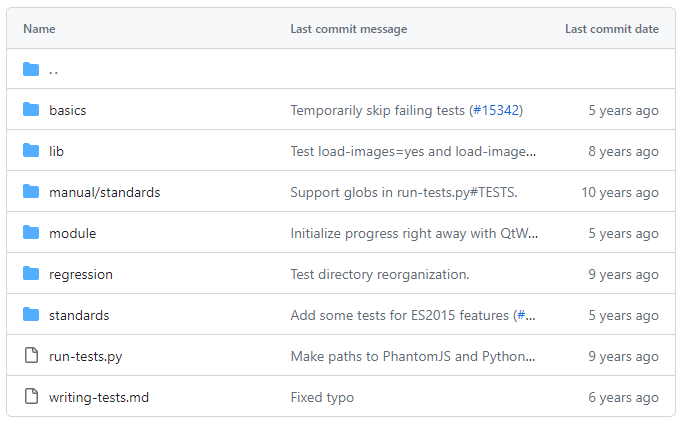Open the lib directory

click(x=56, y=151)
